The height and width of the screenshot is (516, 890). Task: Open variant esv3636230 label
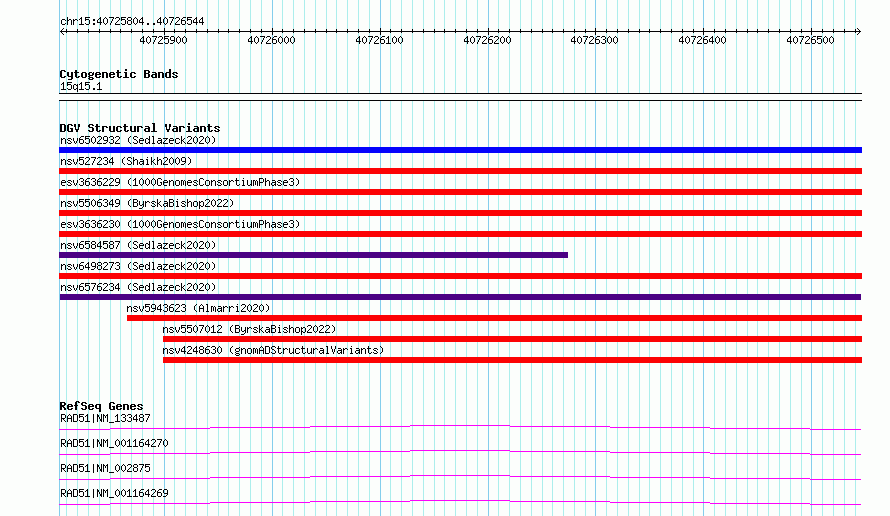pos(180,224)
